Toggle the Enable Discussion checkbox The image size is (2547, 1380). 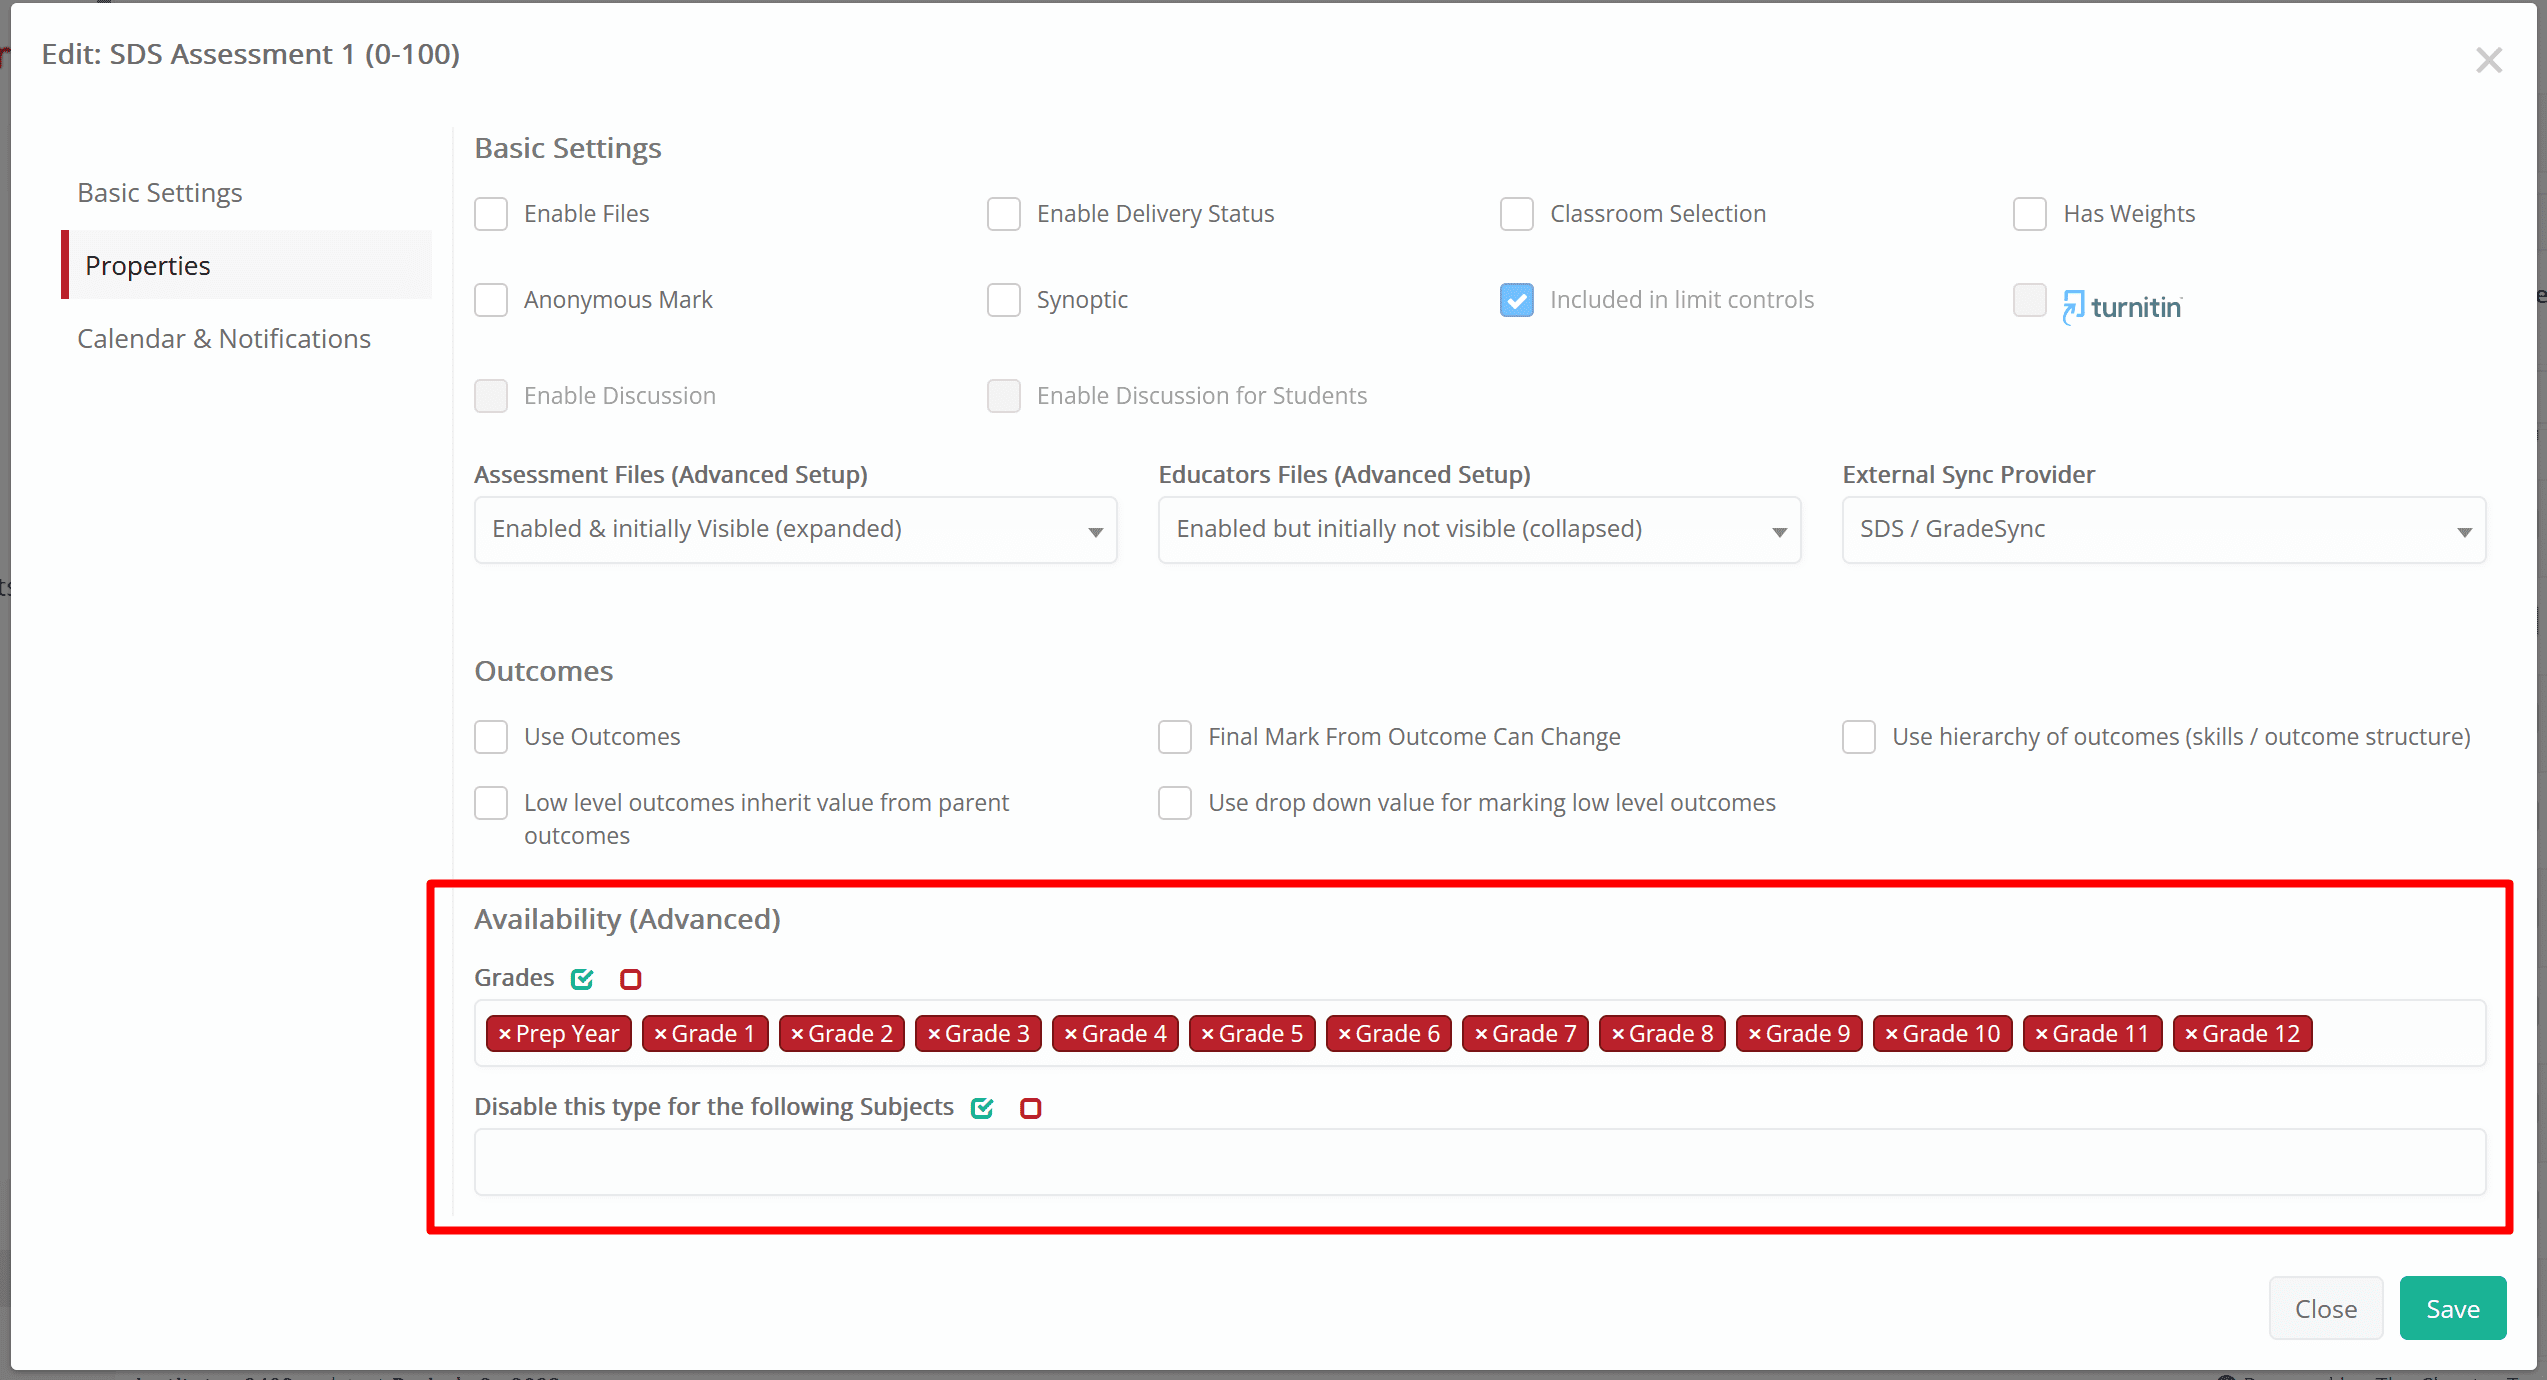tap(491, 396)
